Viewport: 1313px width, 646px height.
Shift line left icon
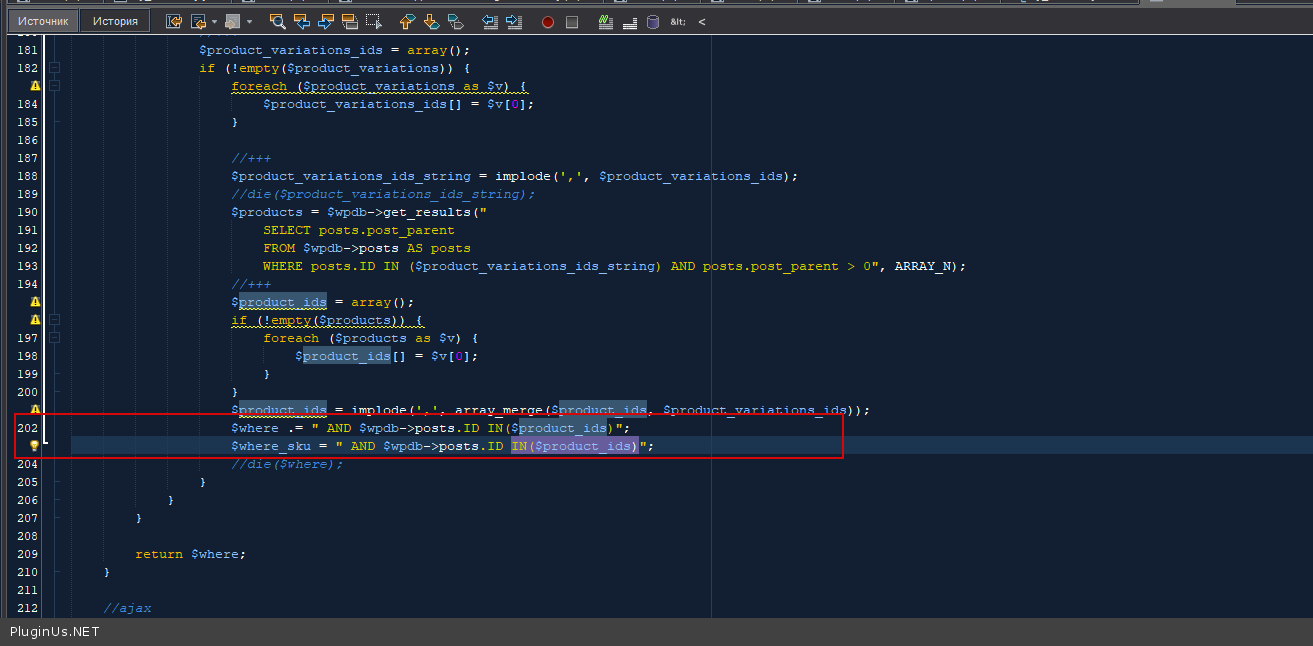click(489, 21)
